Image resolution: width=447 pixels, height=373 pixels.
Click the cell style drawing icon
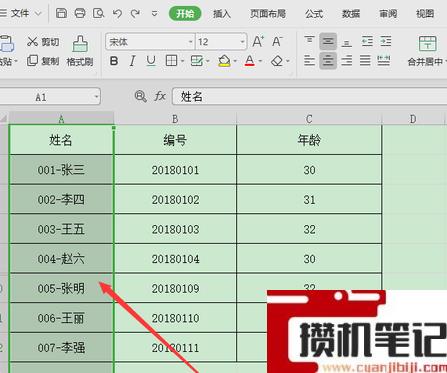pos(197,61)
